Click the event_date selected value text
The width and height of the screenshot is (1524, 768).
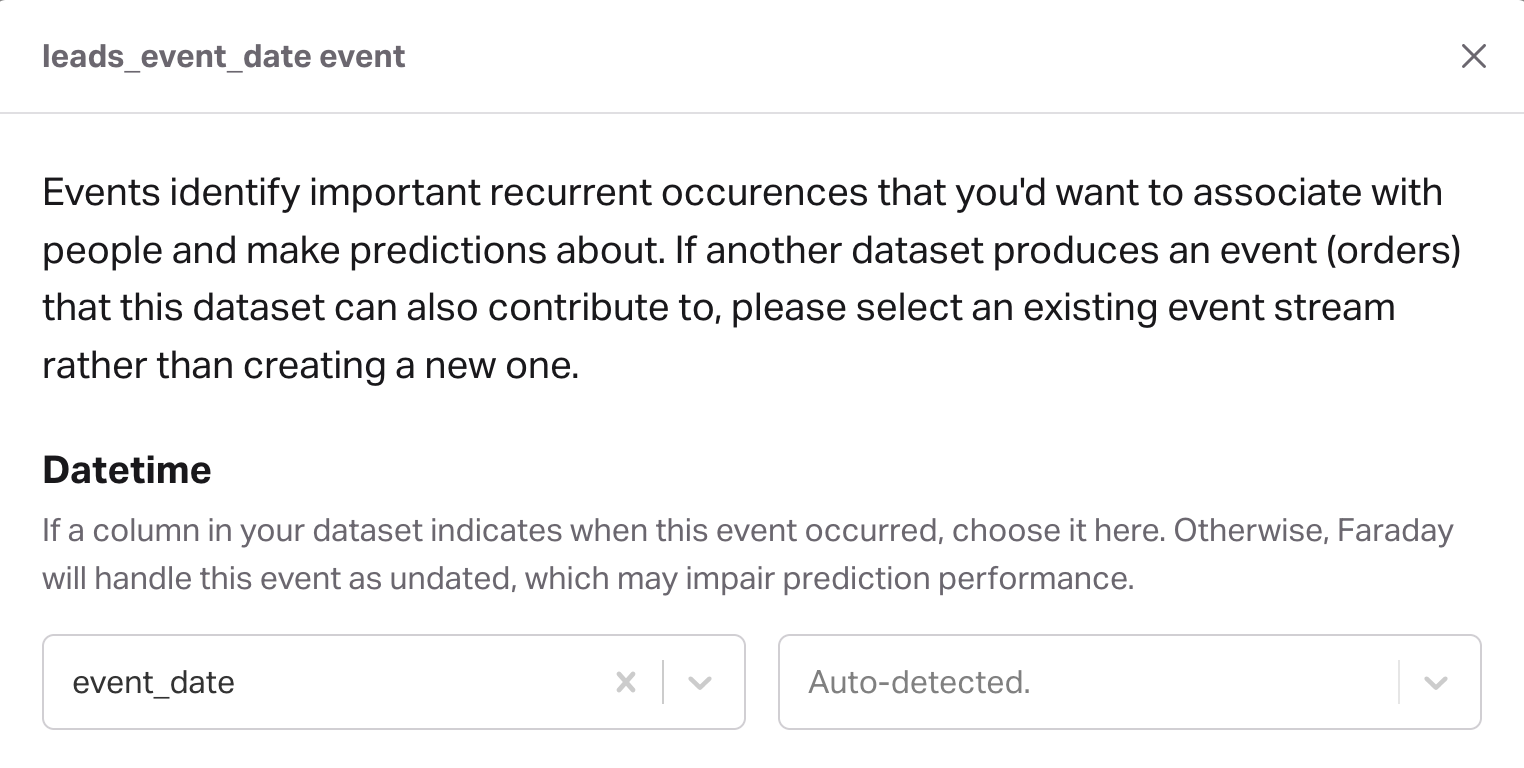tap(153, 682)
